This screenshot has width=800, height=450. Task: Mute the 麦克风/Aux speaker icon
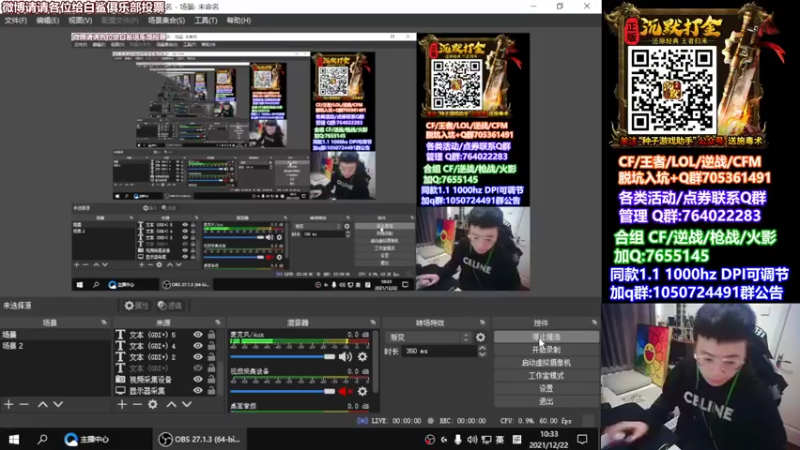click(345, 357)
